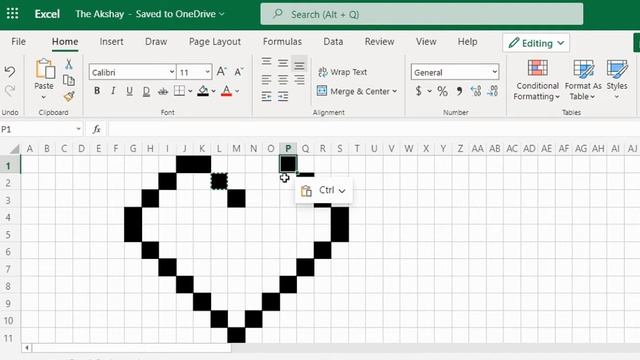Click the Increase Indent icon

pos(283,96)
